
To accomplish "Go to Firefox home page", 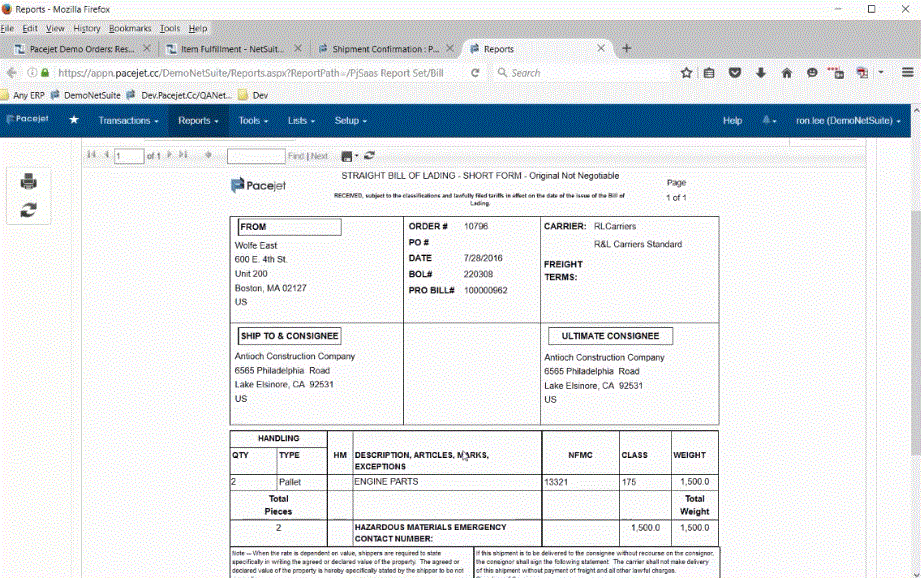I will (786, 73).
